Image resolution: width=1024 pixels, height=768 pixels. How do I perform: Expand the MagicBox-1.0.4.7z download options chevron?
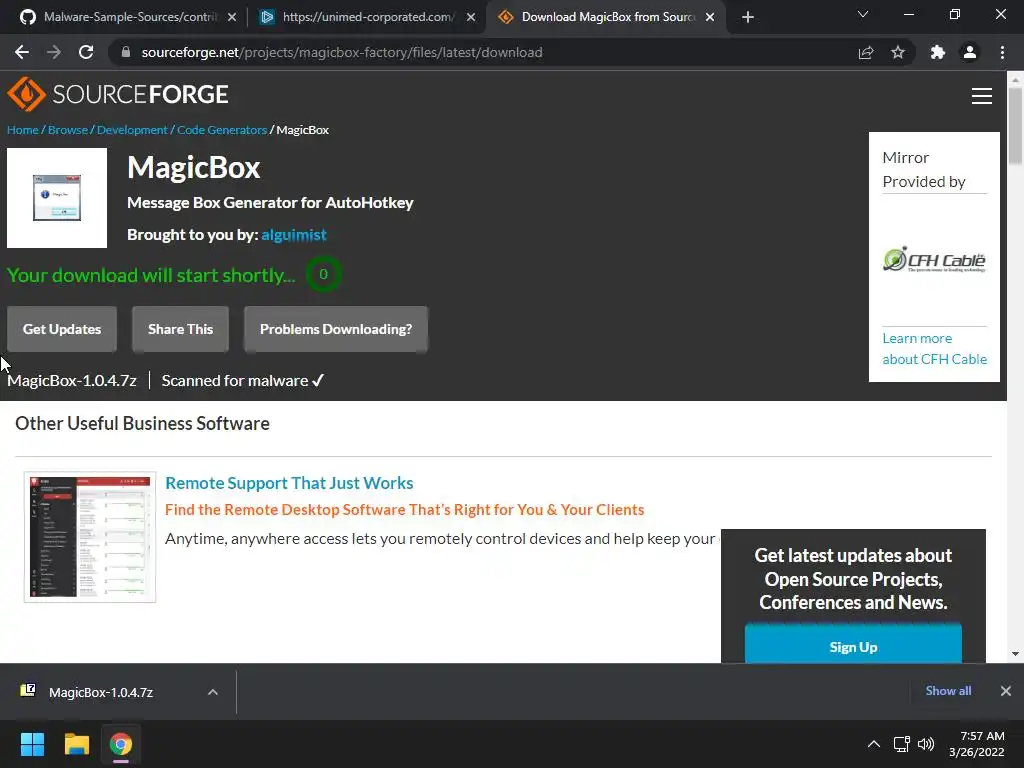(x=213, y=692)
